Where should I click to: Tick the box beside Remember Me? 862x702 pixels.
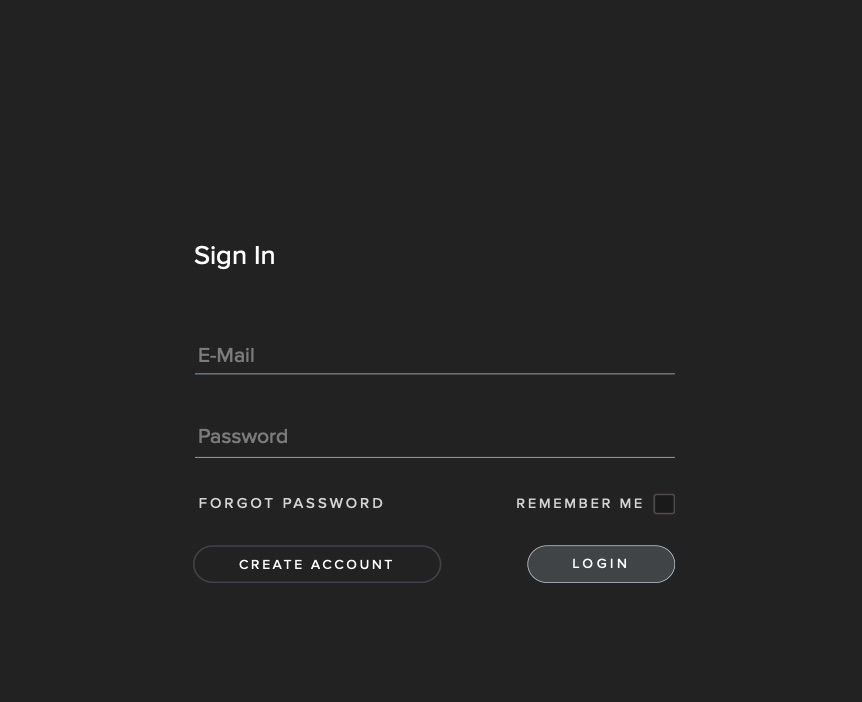(664, 504)
